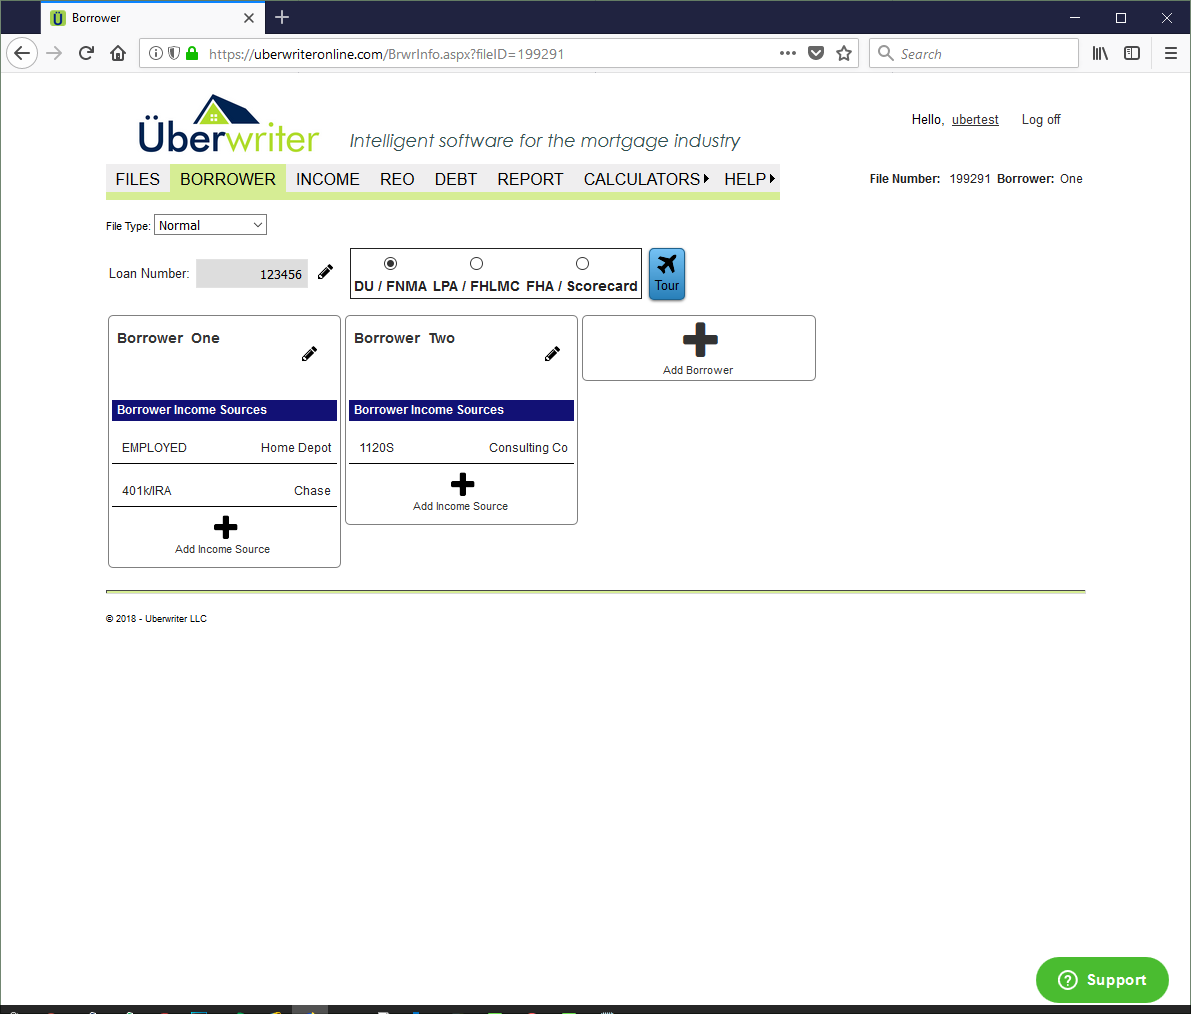The width and height of the screenshot is (1191, 1014).
Task: Edit Borrower Two with pencil icon
Action: pos(552,354)
